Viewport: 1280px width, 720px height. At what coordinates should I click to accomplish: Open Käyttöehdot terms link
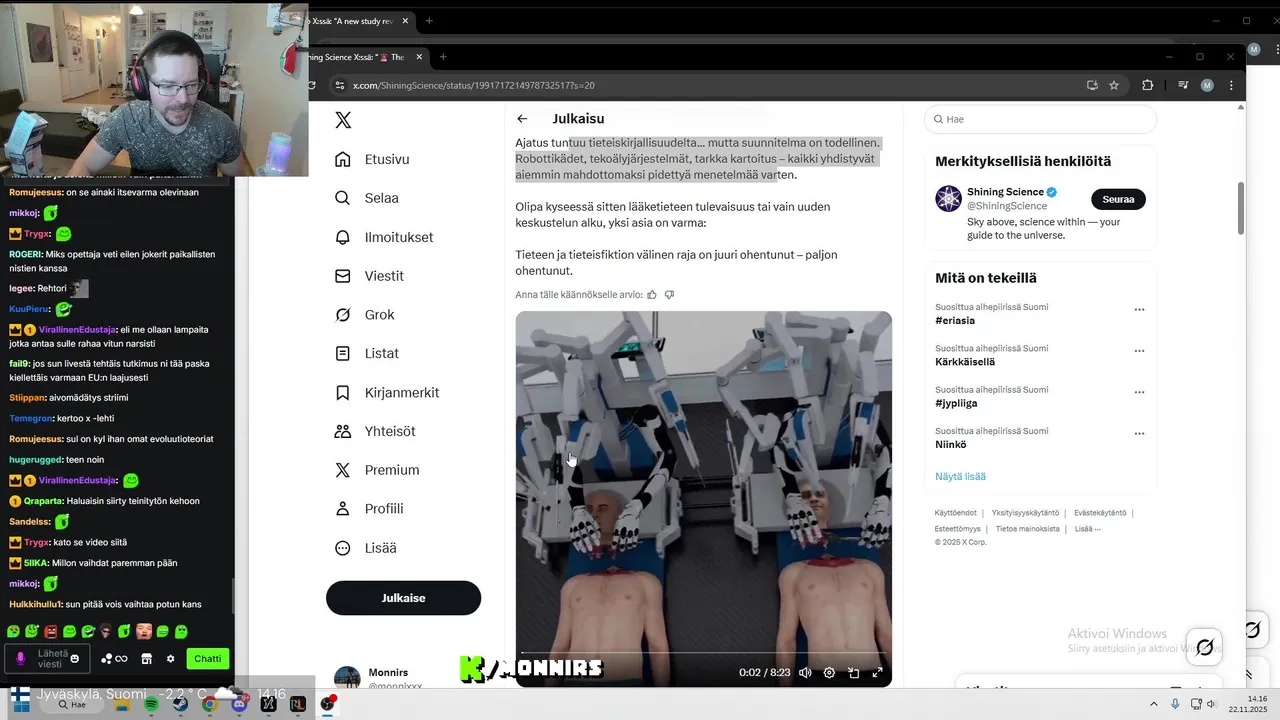click(955, 513)
